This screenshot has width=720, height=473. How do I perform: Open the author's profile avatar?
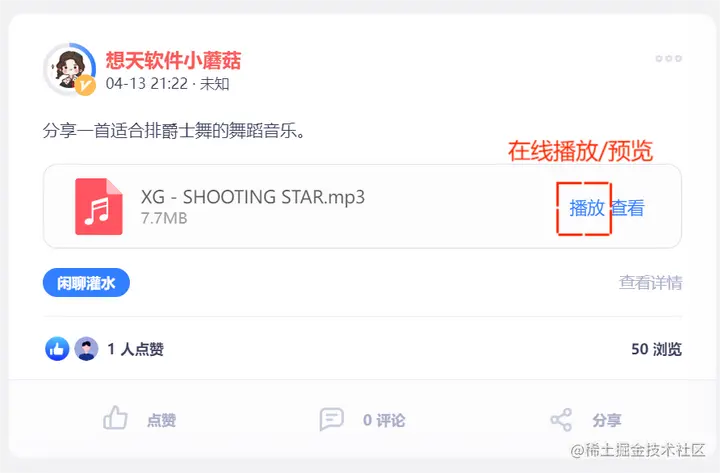click(69, 69)
